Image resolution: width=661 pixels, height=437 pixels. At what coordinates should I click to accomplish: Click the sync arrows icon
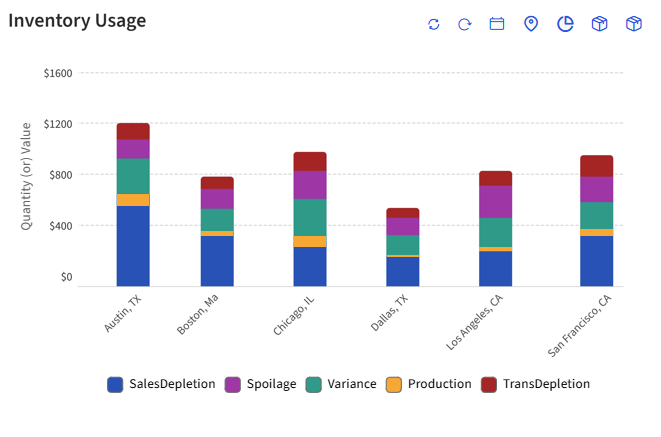[433, 24]
